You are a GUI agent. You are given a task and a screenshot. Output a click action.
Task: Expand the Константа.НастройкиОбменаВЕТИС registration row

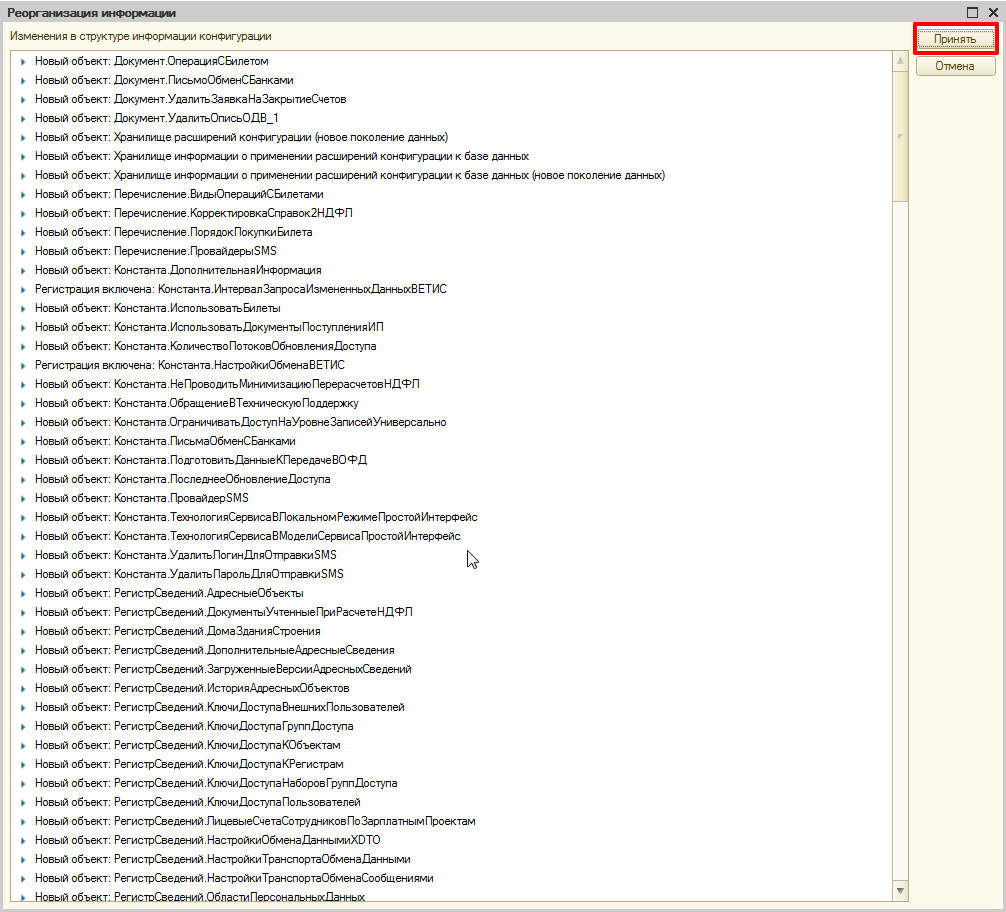coord(23,366)
